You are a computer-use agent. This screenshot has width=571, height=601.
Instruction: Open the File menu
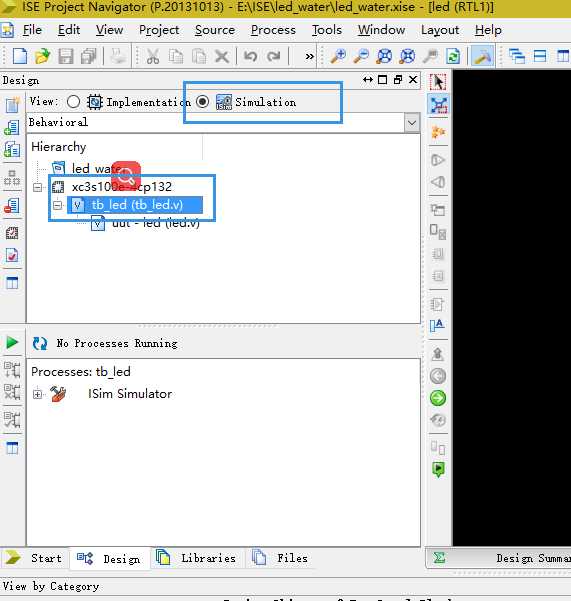pos(32,30)
